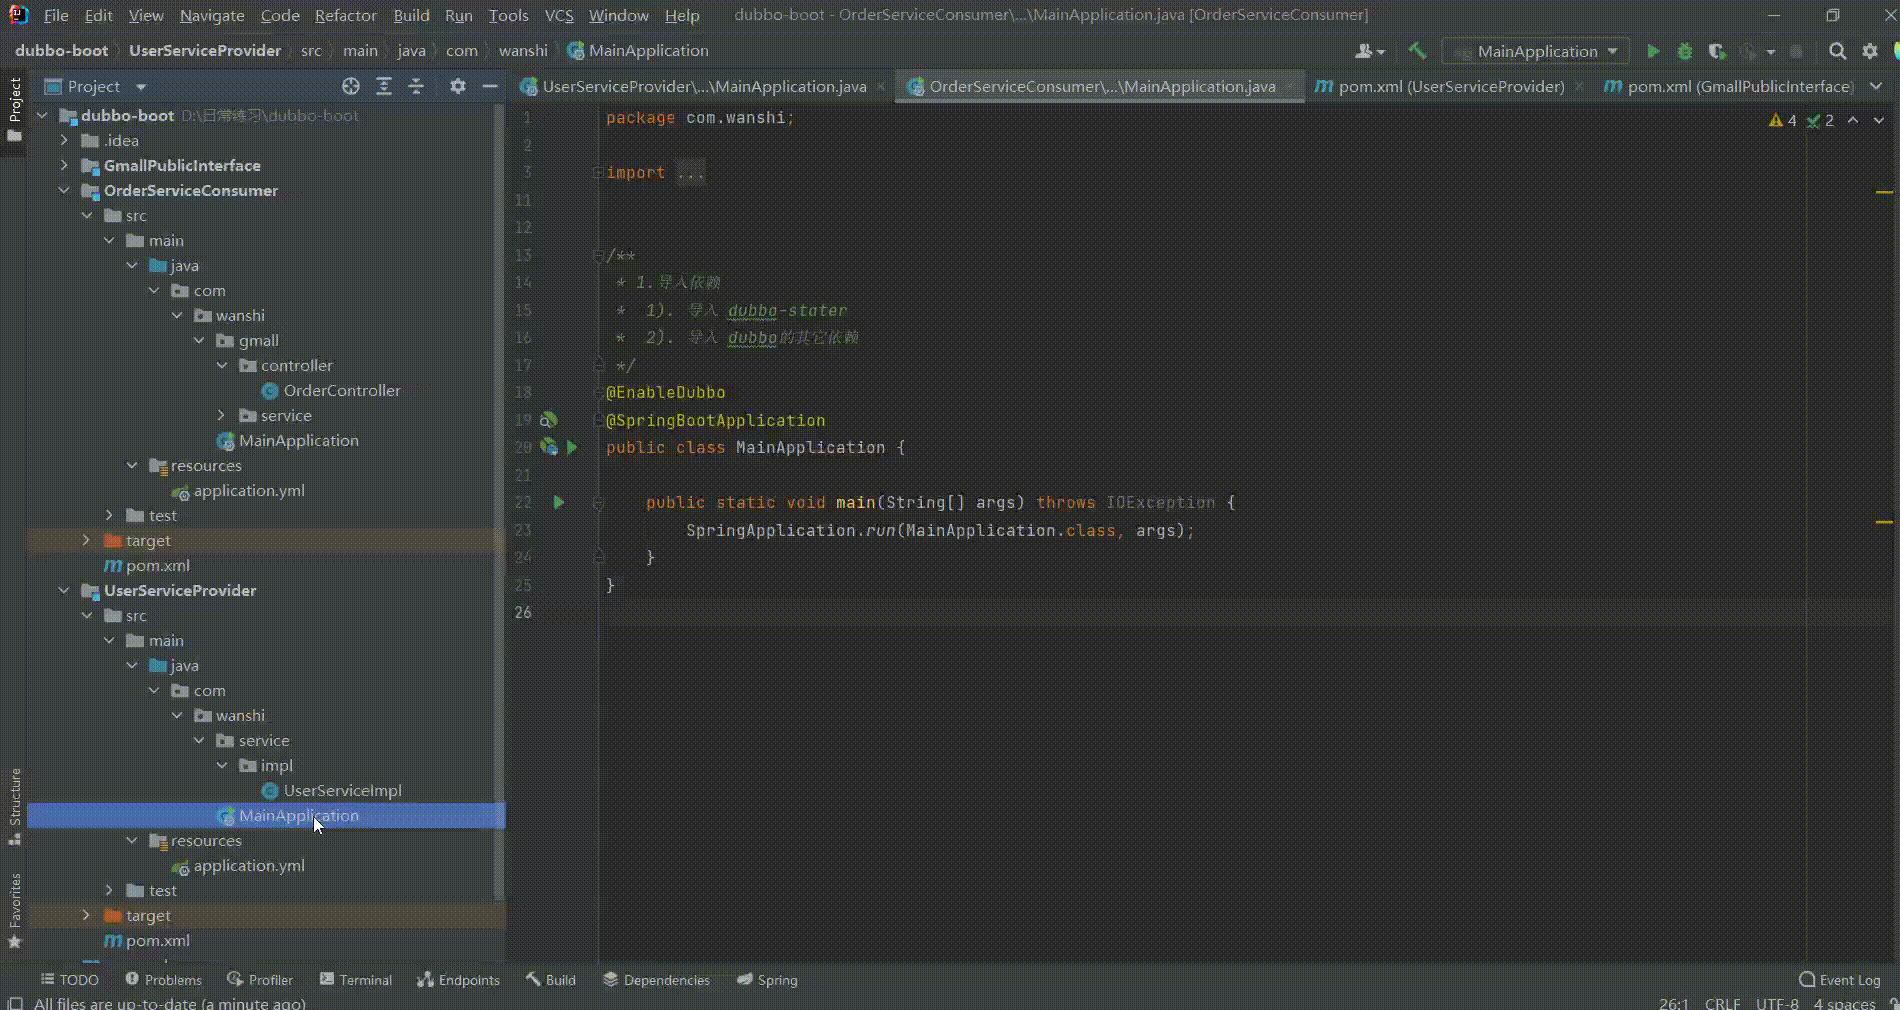Switch to pom.xml (UserServiceProvider) tab
The width and height of the screenshot is (1900, 1010).
(1451, 87)
